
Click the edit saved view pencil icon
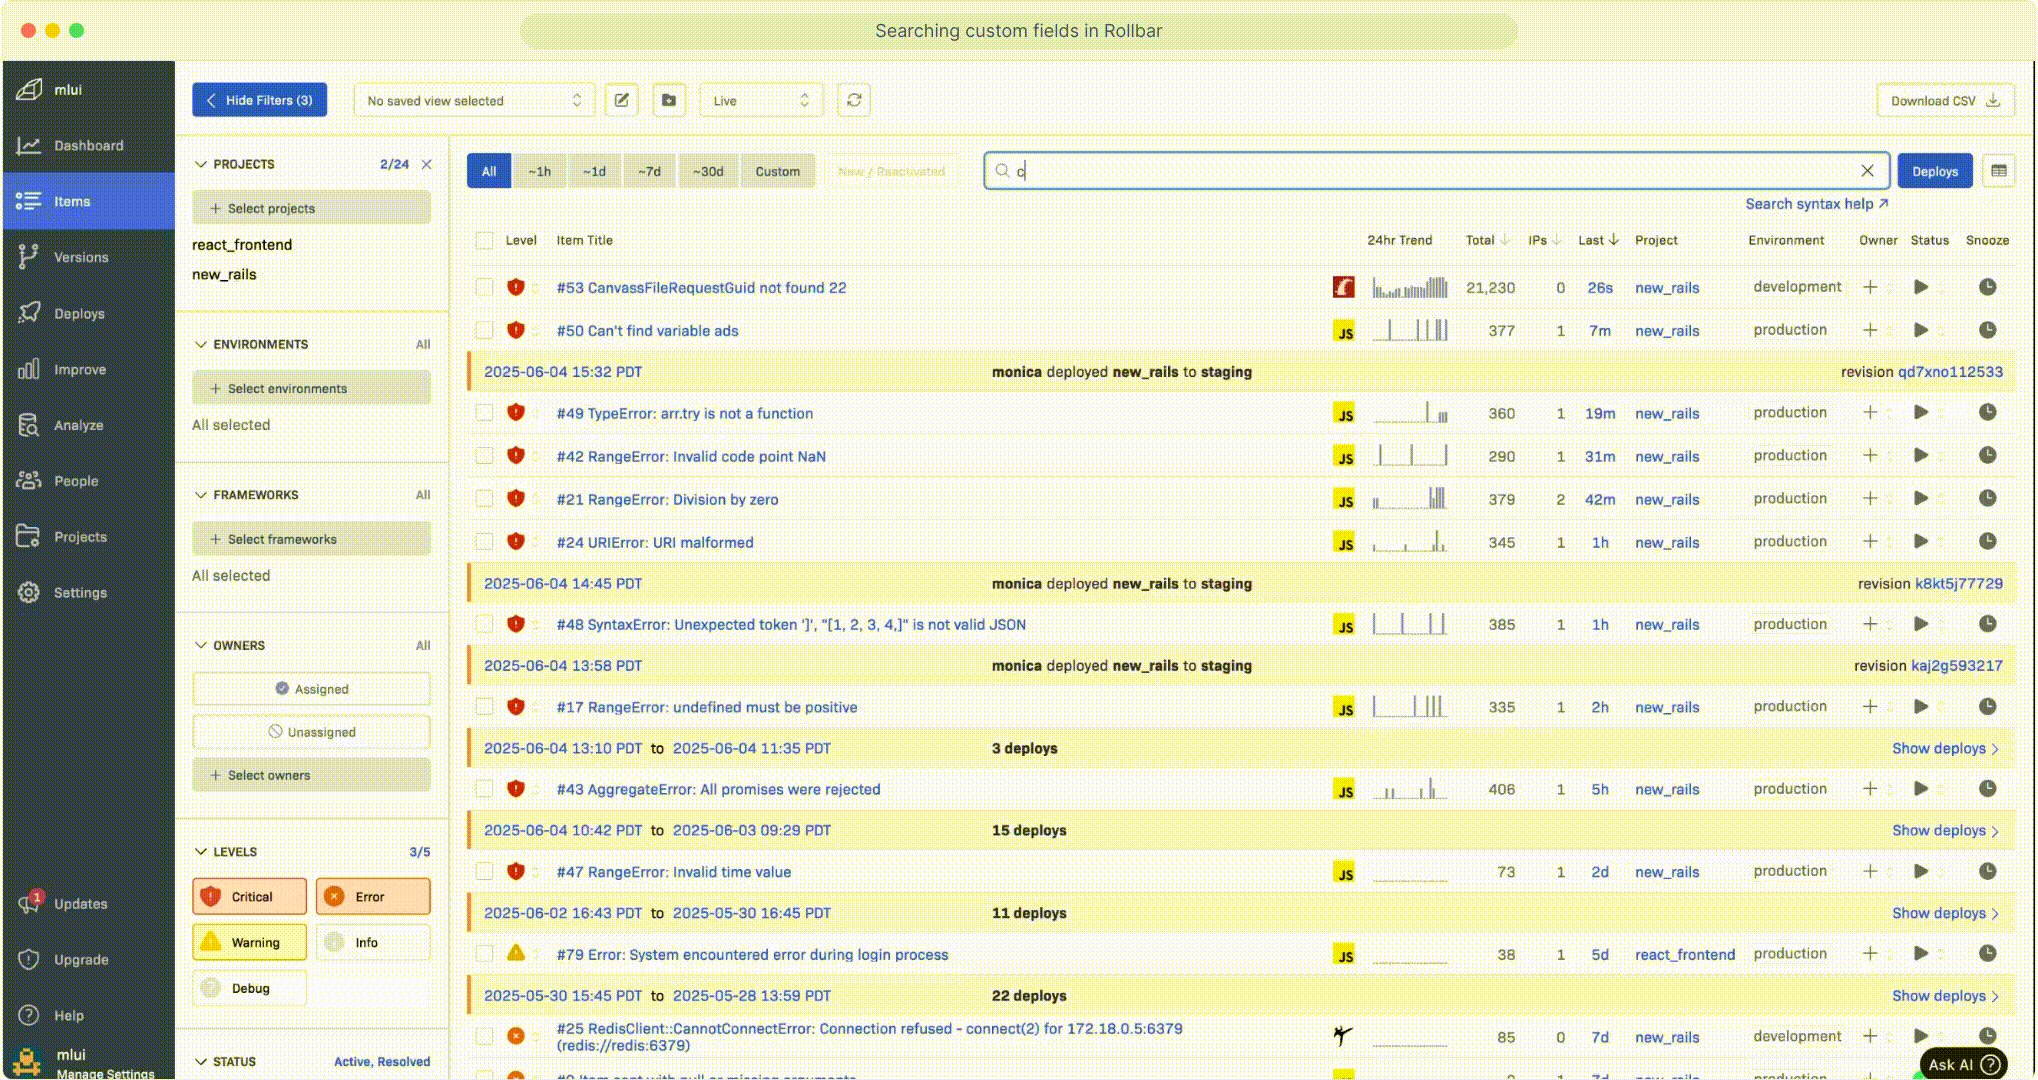621,100
